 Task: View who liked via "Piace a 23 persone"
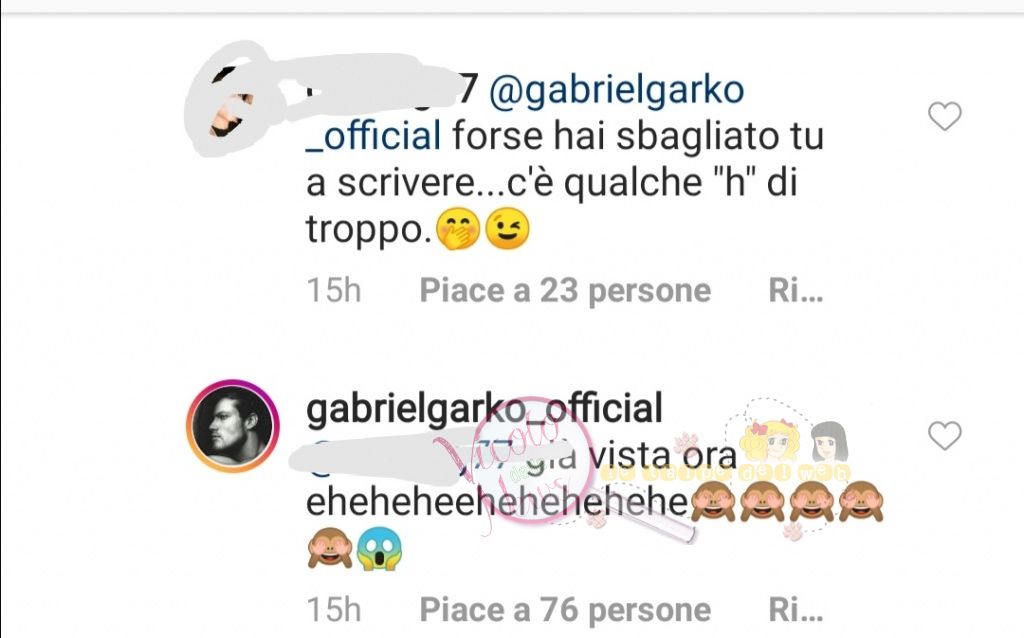coord(565,291)
